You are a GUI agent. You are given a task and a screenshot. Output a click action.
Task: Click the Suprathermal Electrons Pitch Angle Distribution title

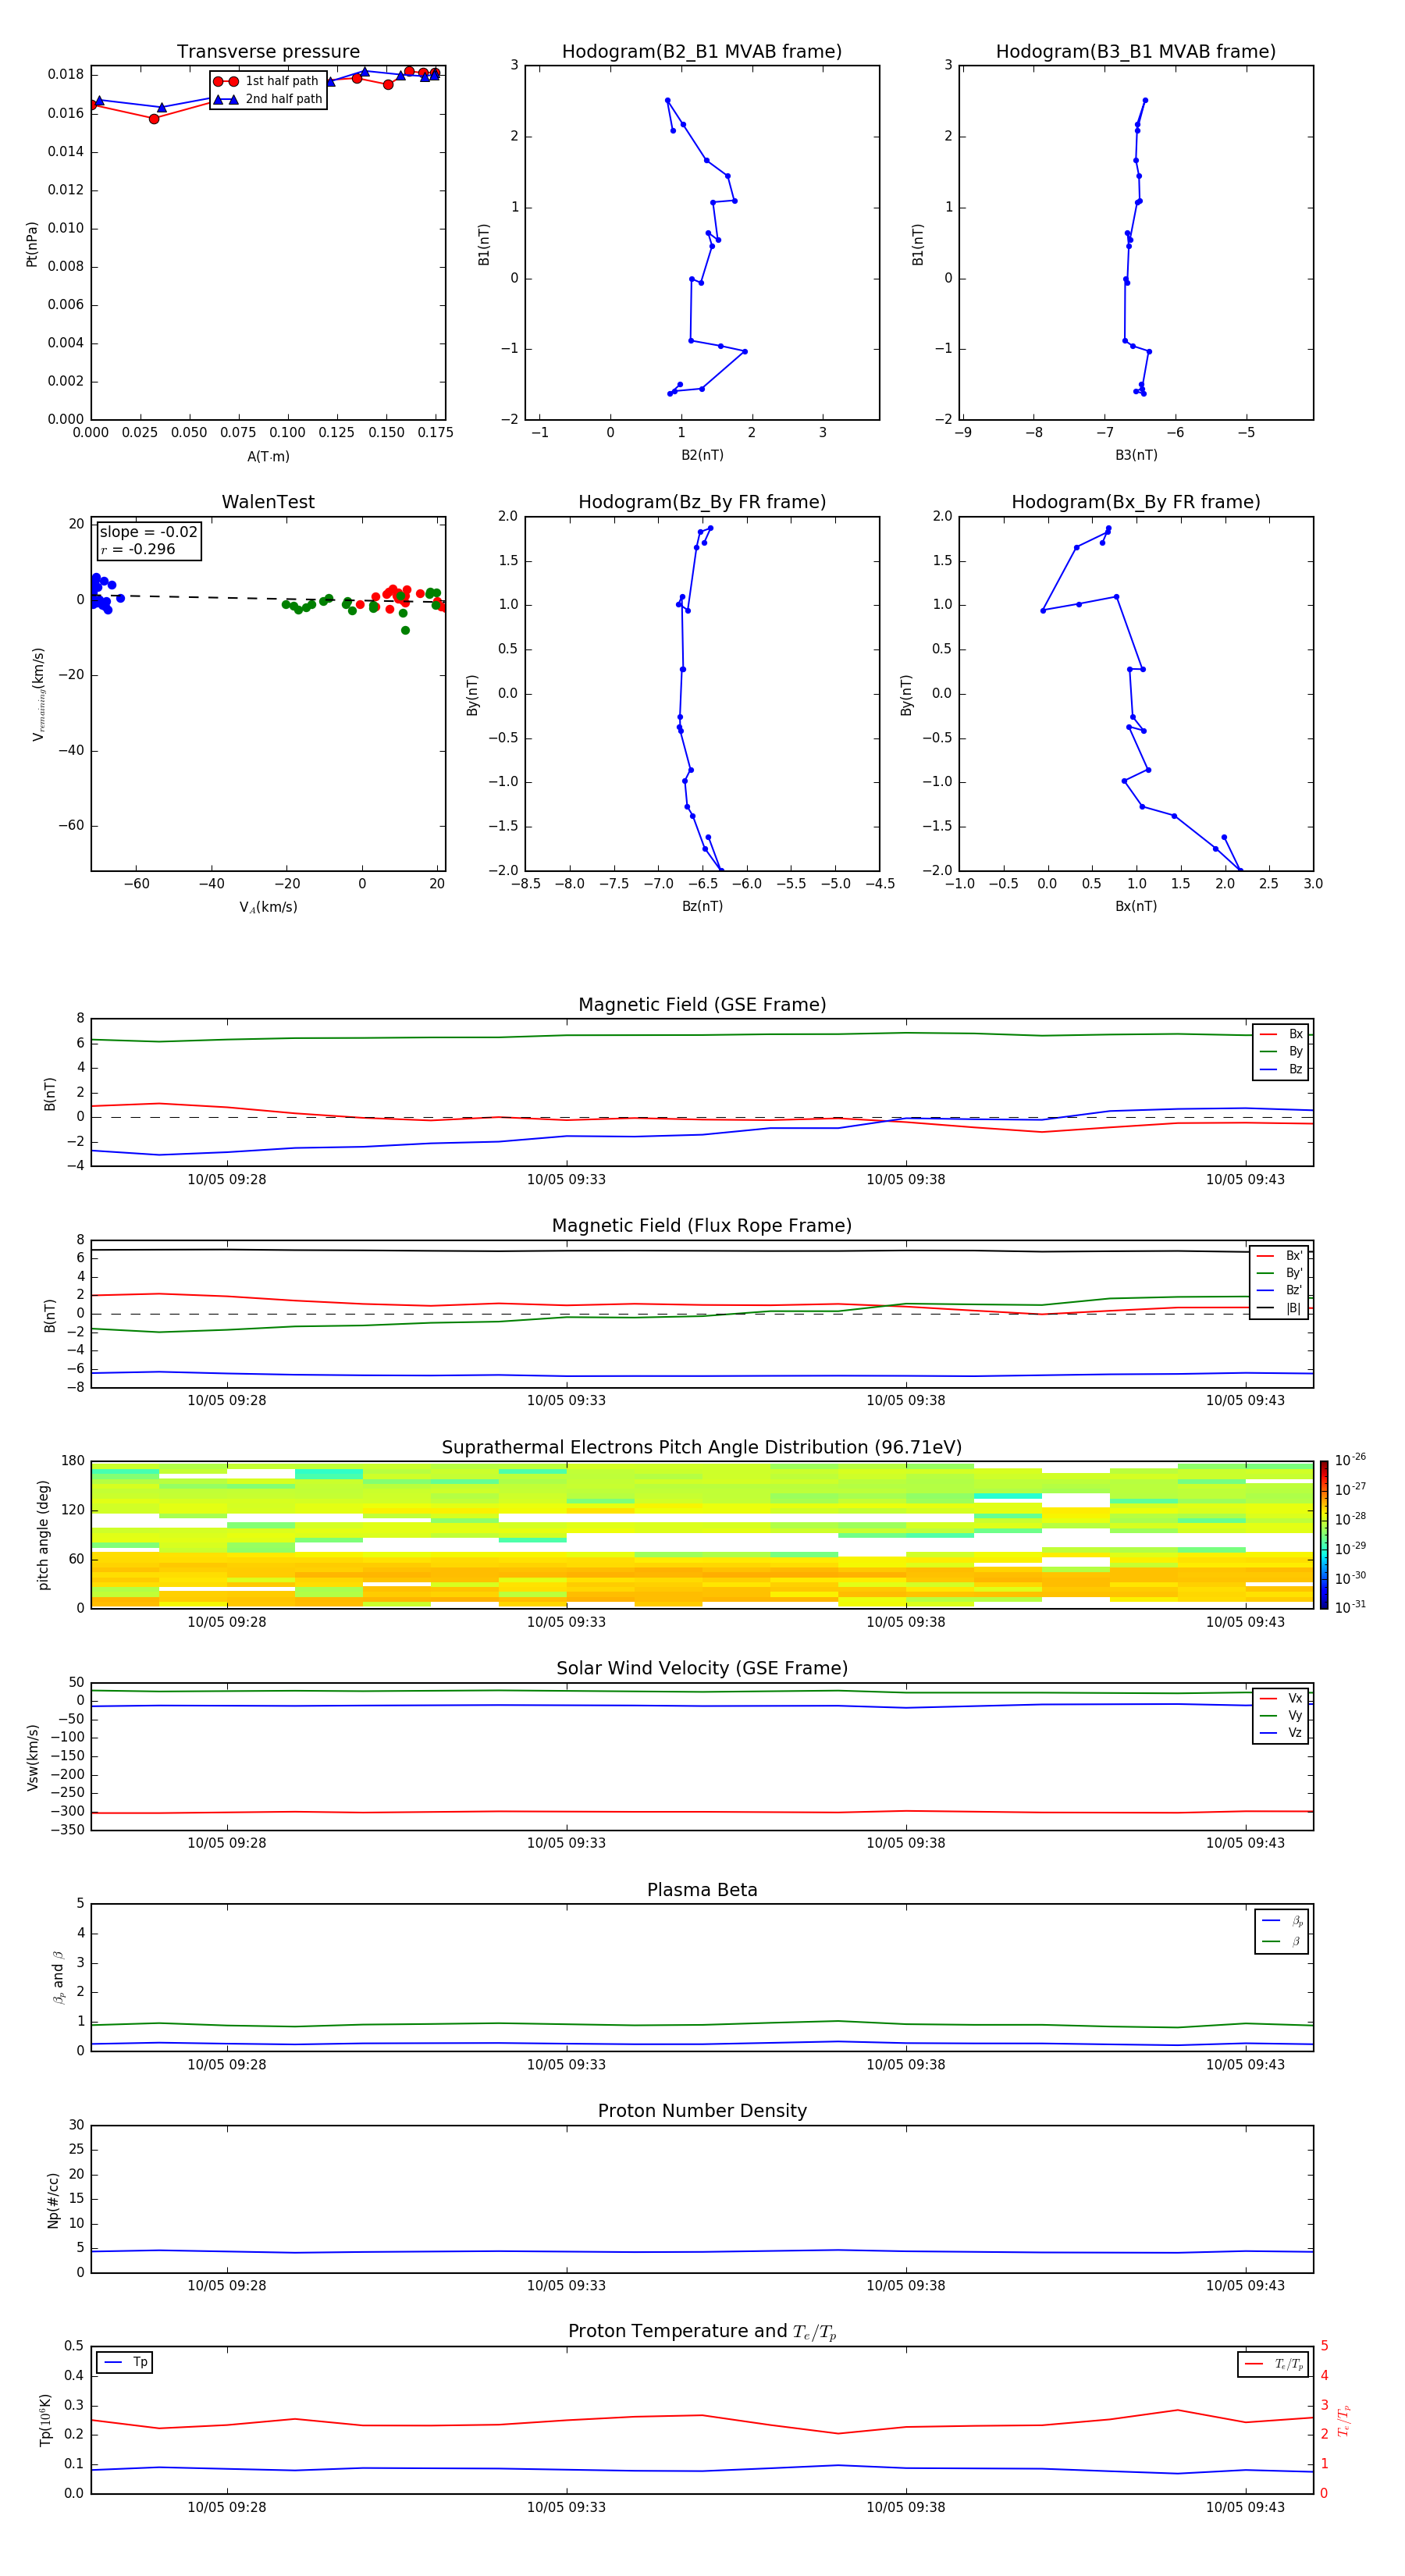[x=702, y=1448]
